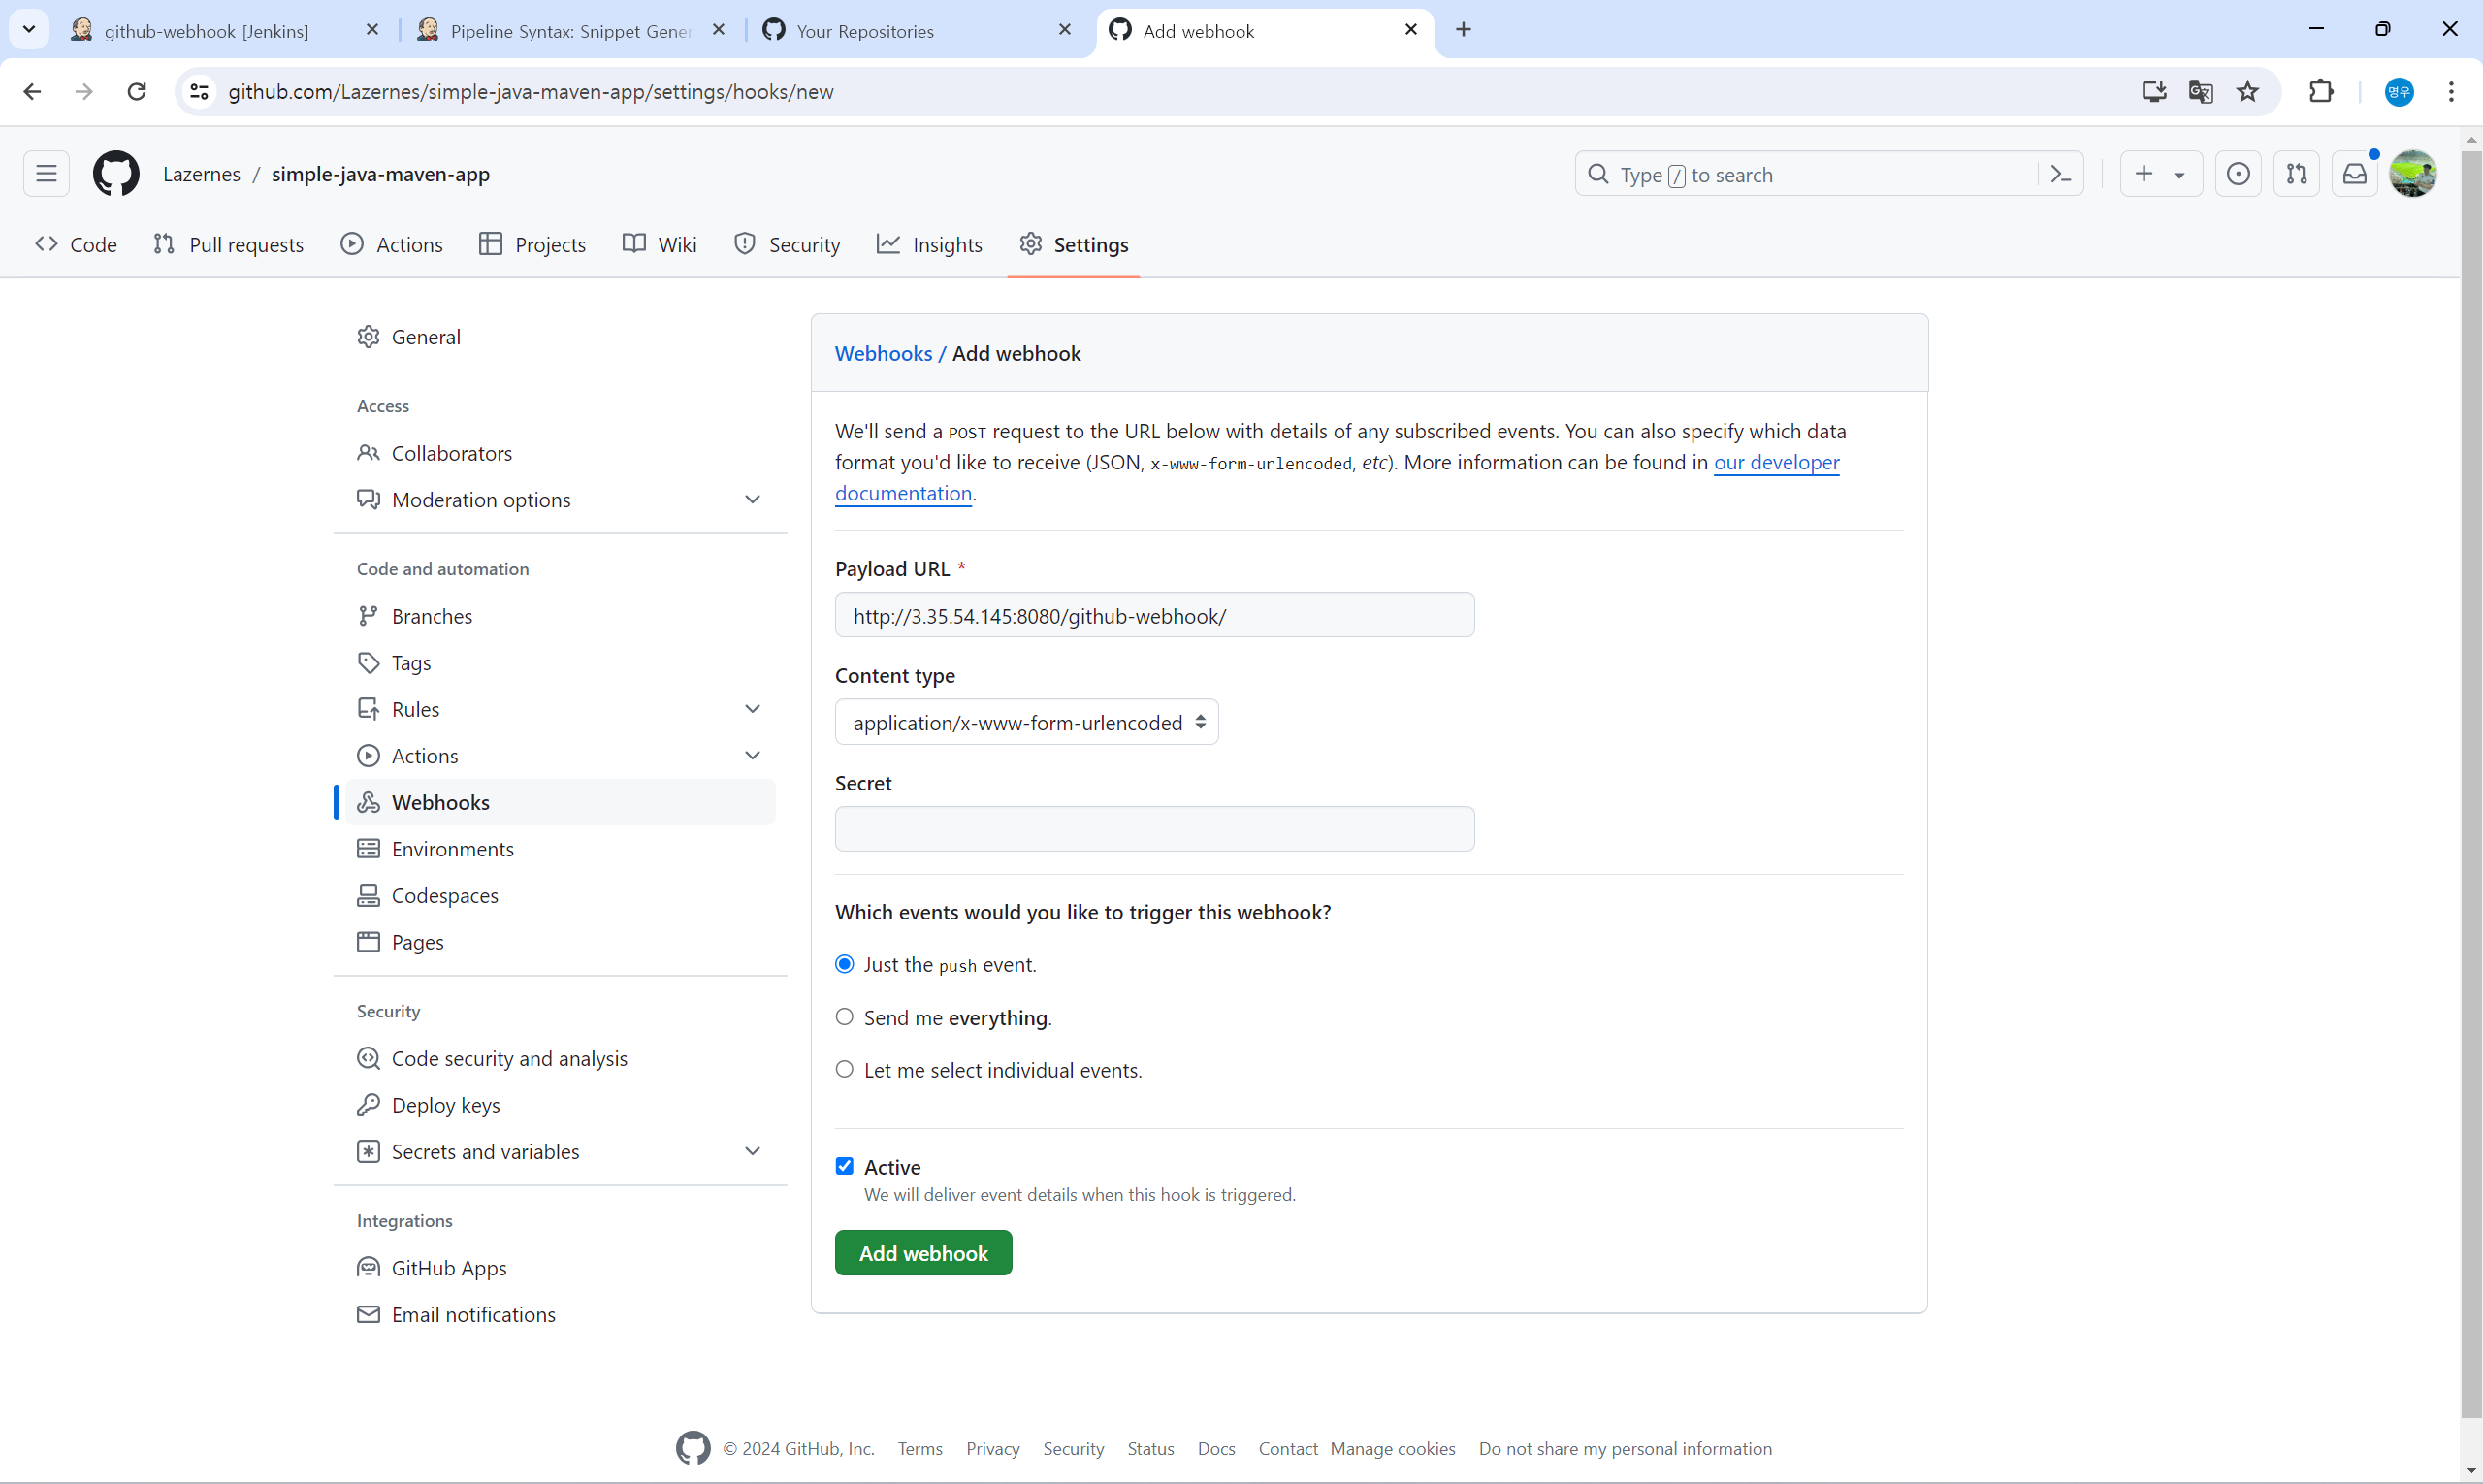Open a new browser tab
The image size is (2483, 1484).
(x=1464, y=30)
